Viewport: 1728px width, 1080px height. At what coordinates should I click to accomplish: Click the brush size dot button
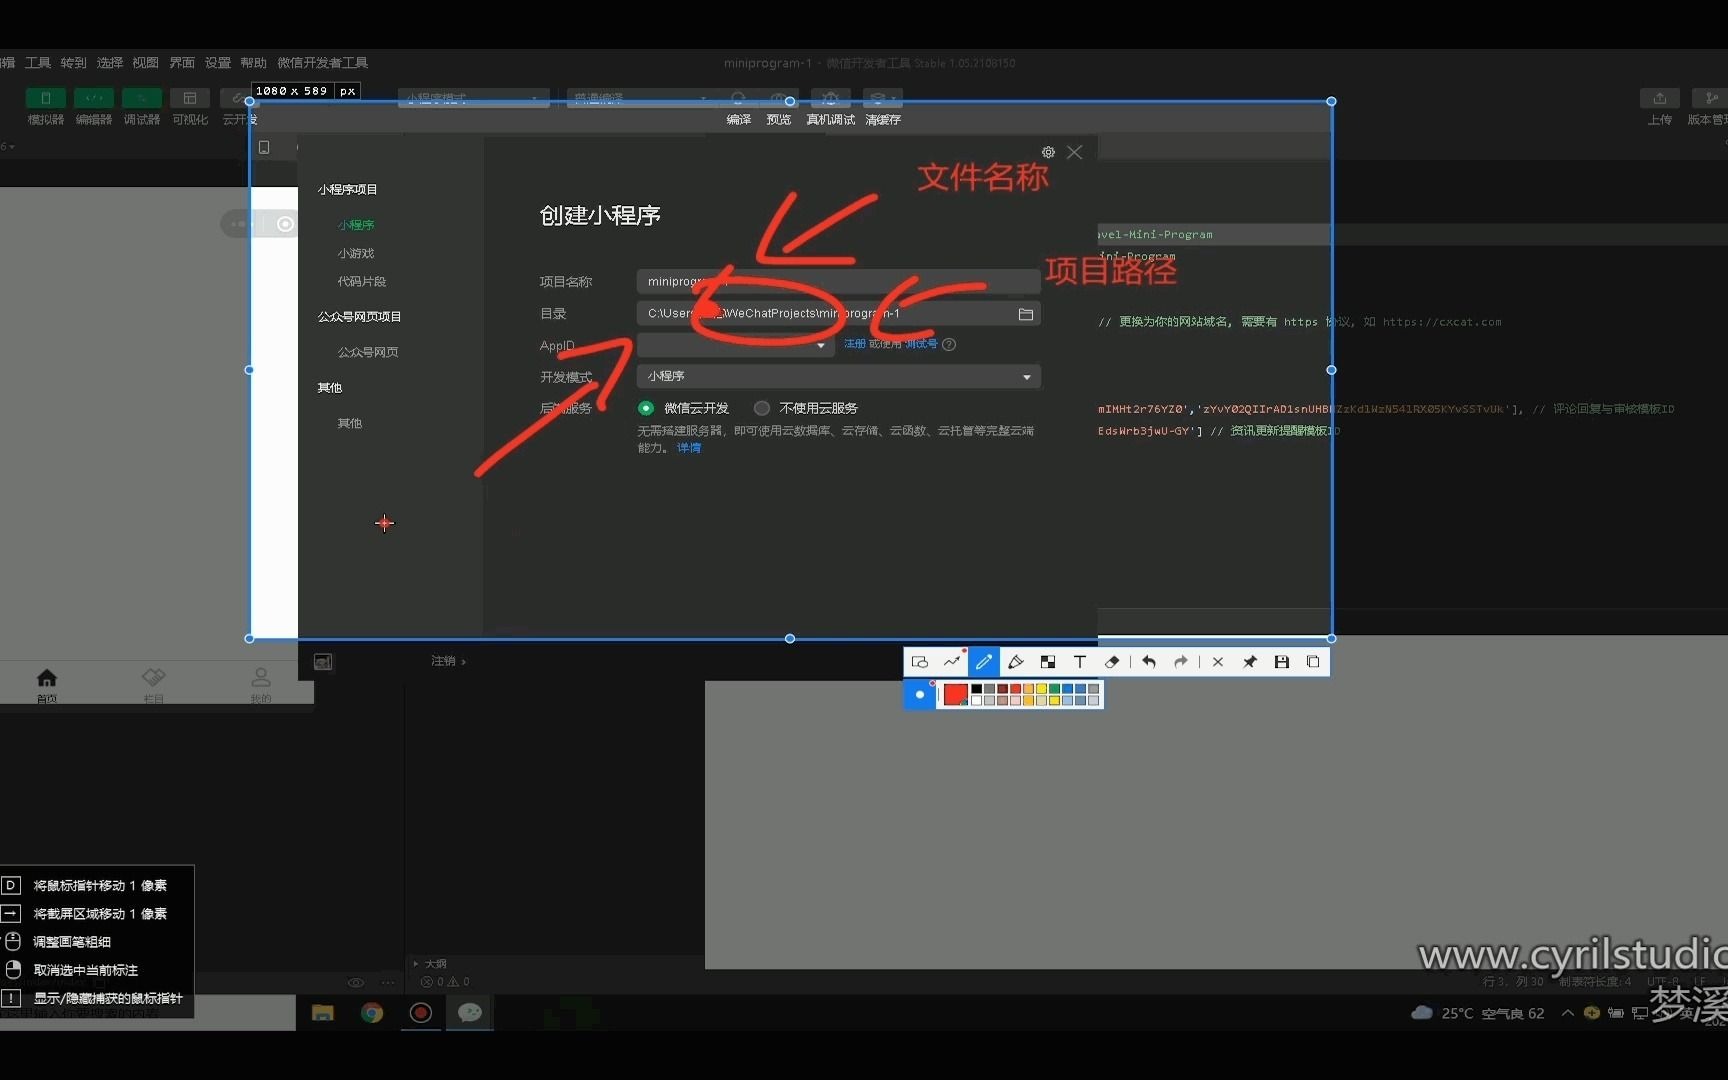tap(920, 694)
